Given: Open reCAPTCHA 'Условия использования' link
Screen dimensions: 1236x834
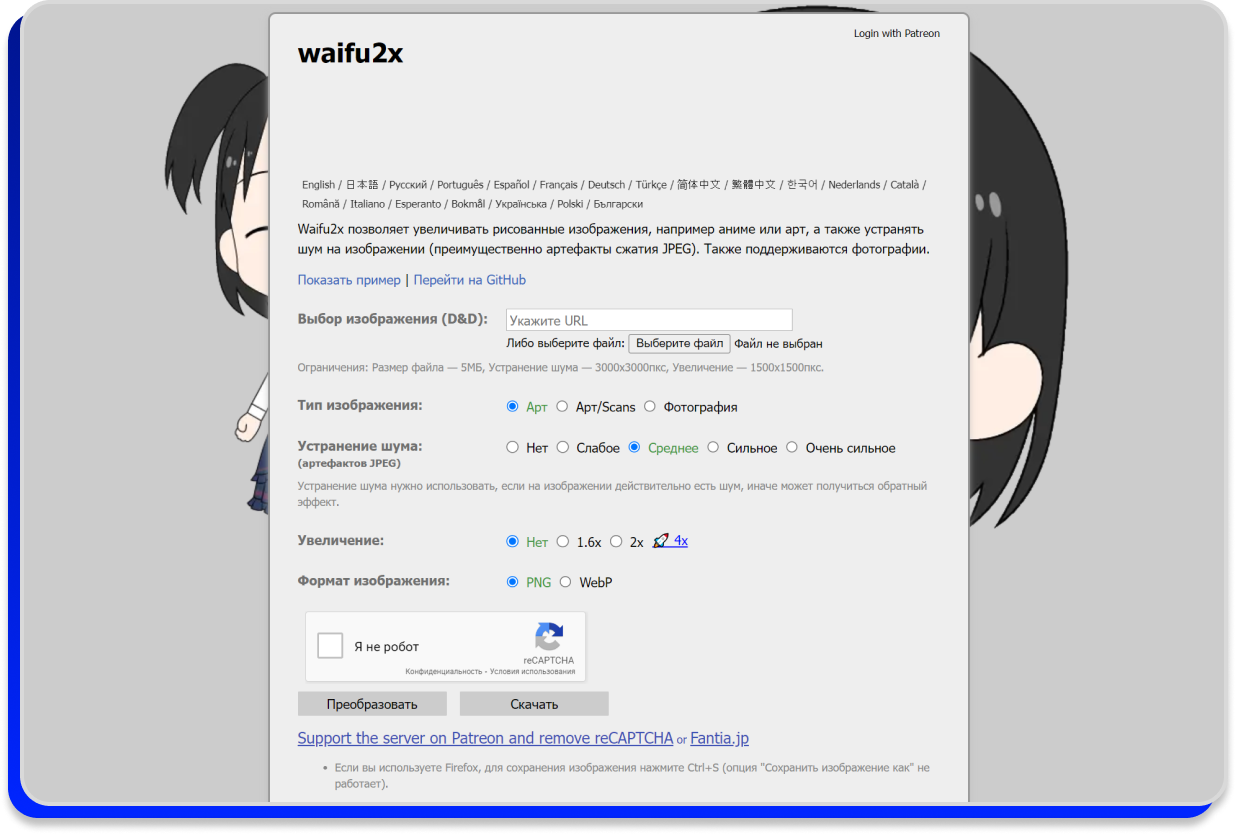Looking at the screenshot, I should (x=533, y=672).
